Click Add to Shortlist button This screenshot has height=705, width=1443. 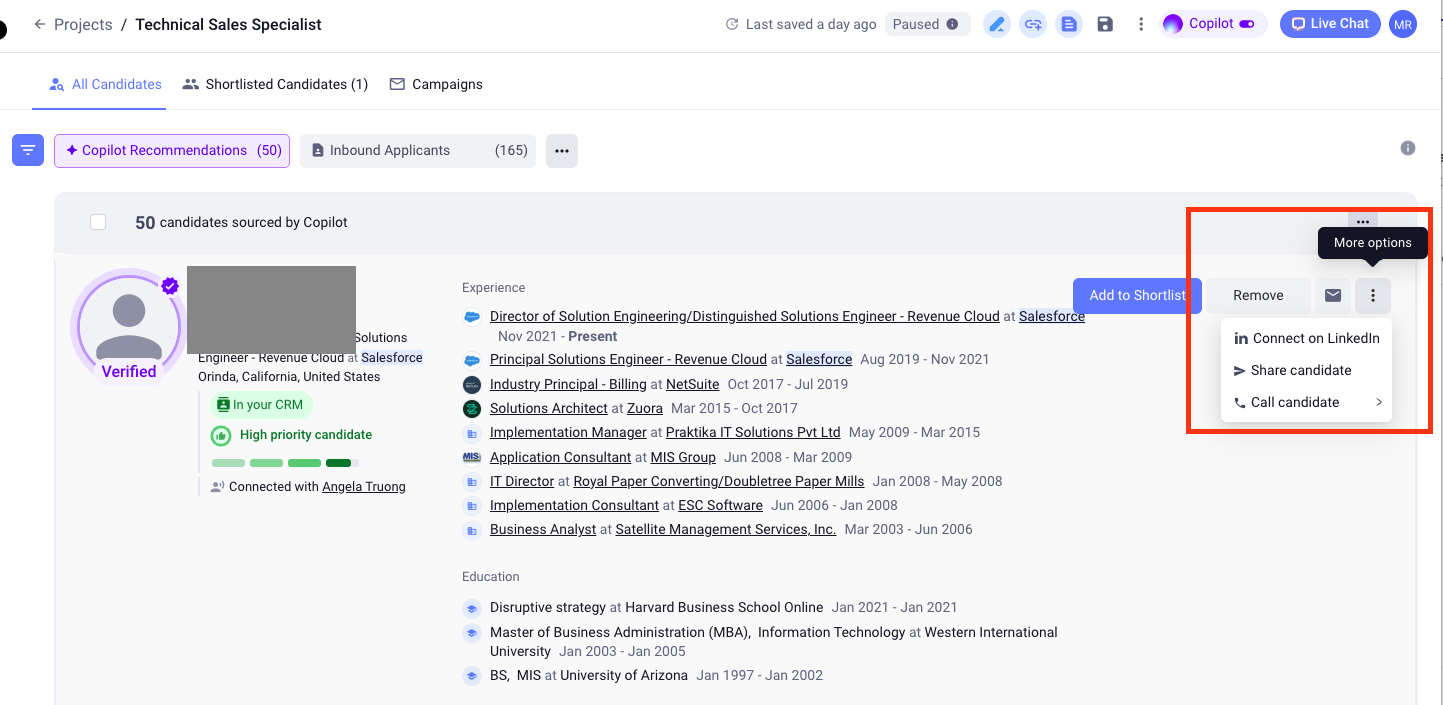pos(1136,295)
